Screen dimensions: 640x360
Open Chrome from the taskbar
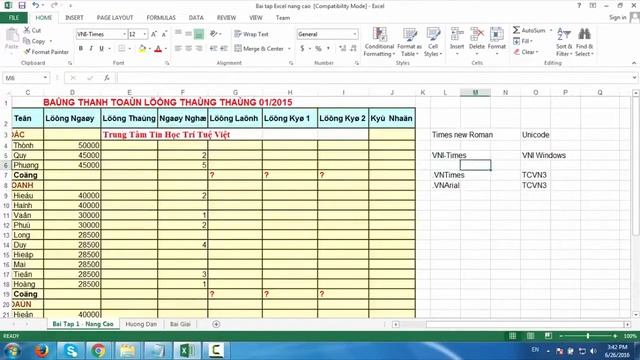pyautogui.click(x=98, y=350)
